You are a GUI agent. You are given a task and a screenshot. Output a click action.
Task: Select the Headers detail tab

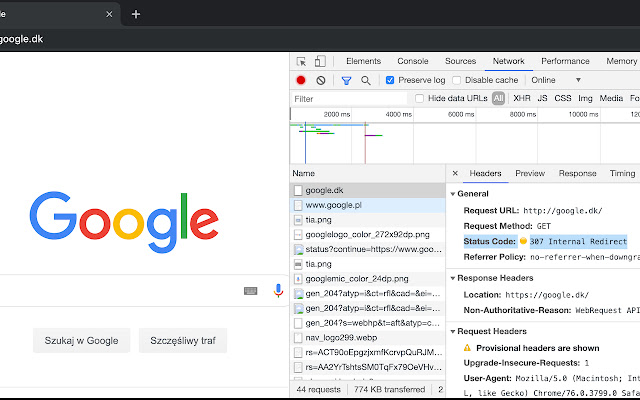(485, 173)
